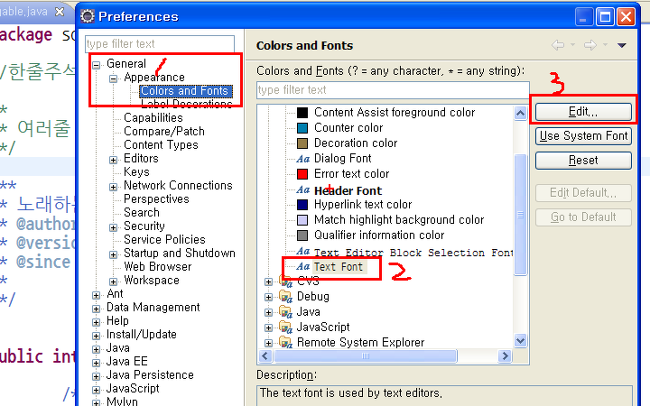650x406 pixels.
Task: Expand the Editors tree node
Action: [x=113, y=160]
